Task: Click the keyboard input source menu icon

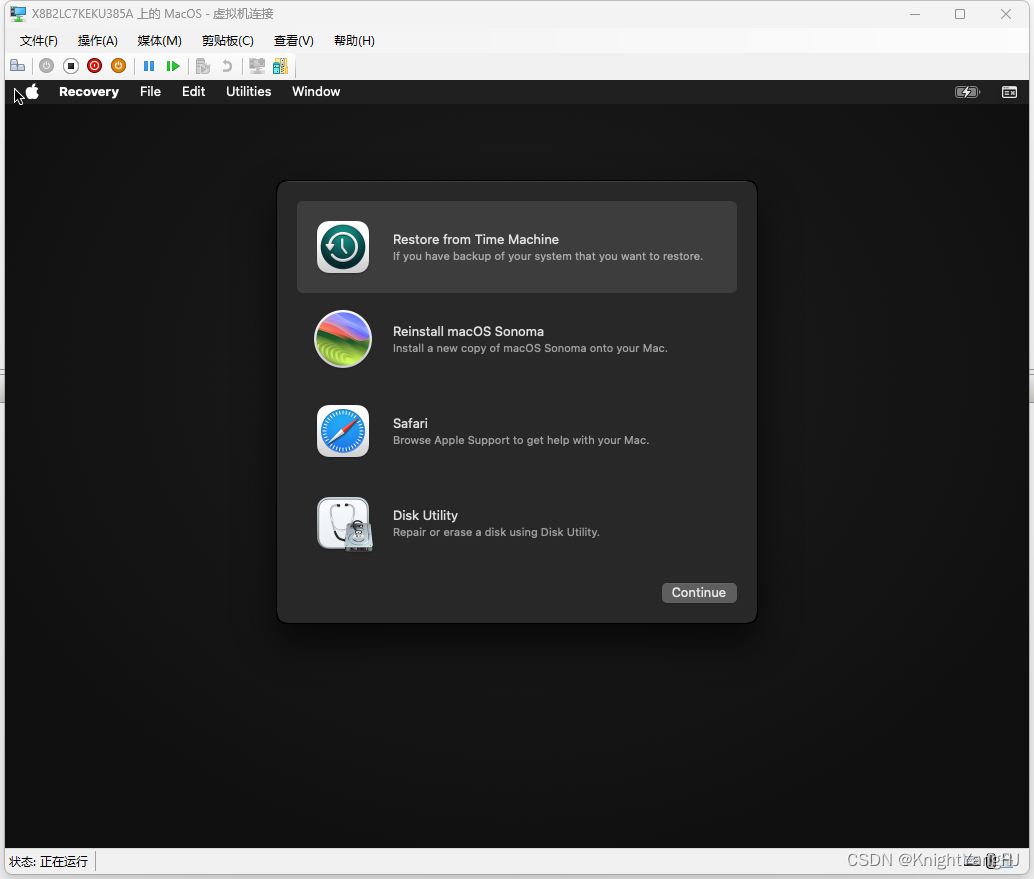Action: (x=1010, y=92)
